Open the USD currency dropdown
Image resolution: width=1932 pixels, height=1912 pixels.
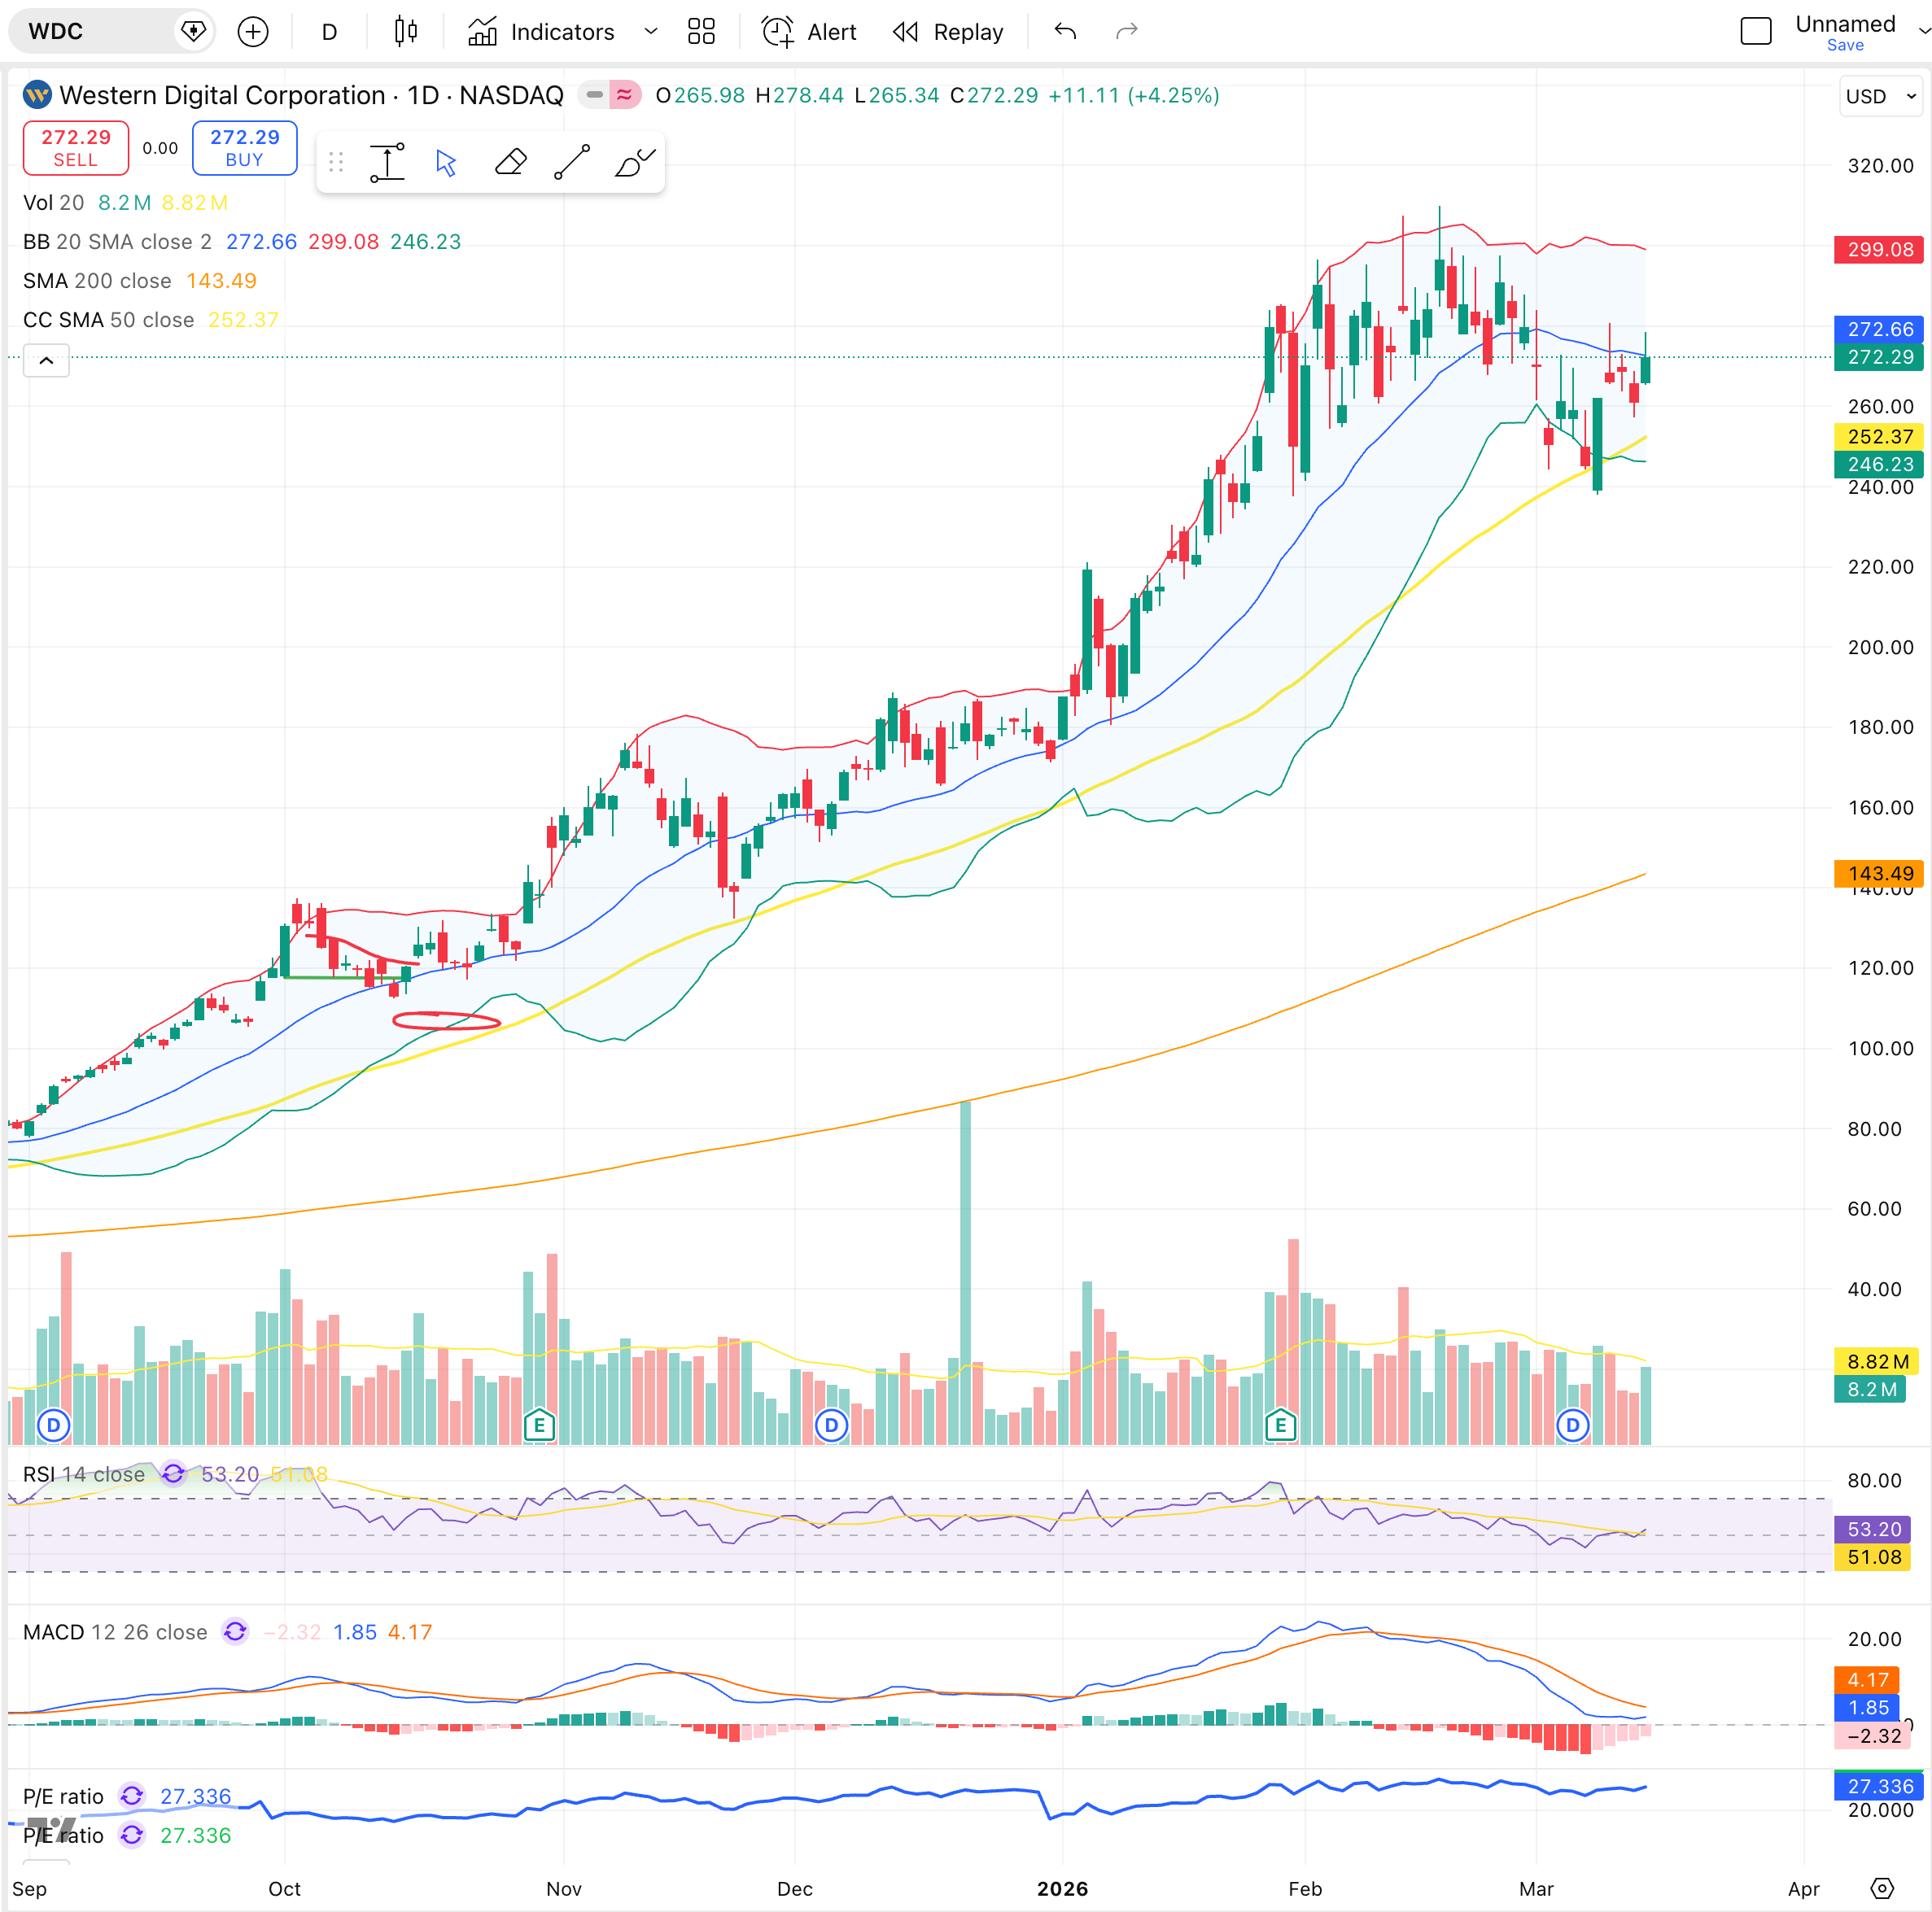coord(1880,96)
